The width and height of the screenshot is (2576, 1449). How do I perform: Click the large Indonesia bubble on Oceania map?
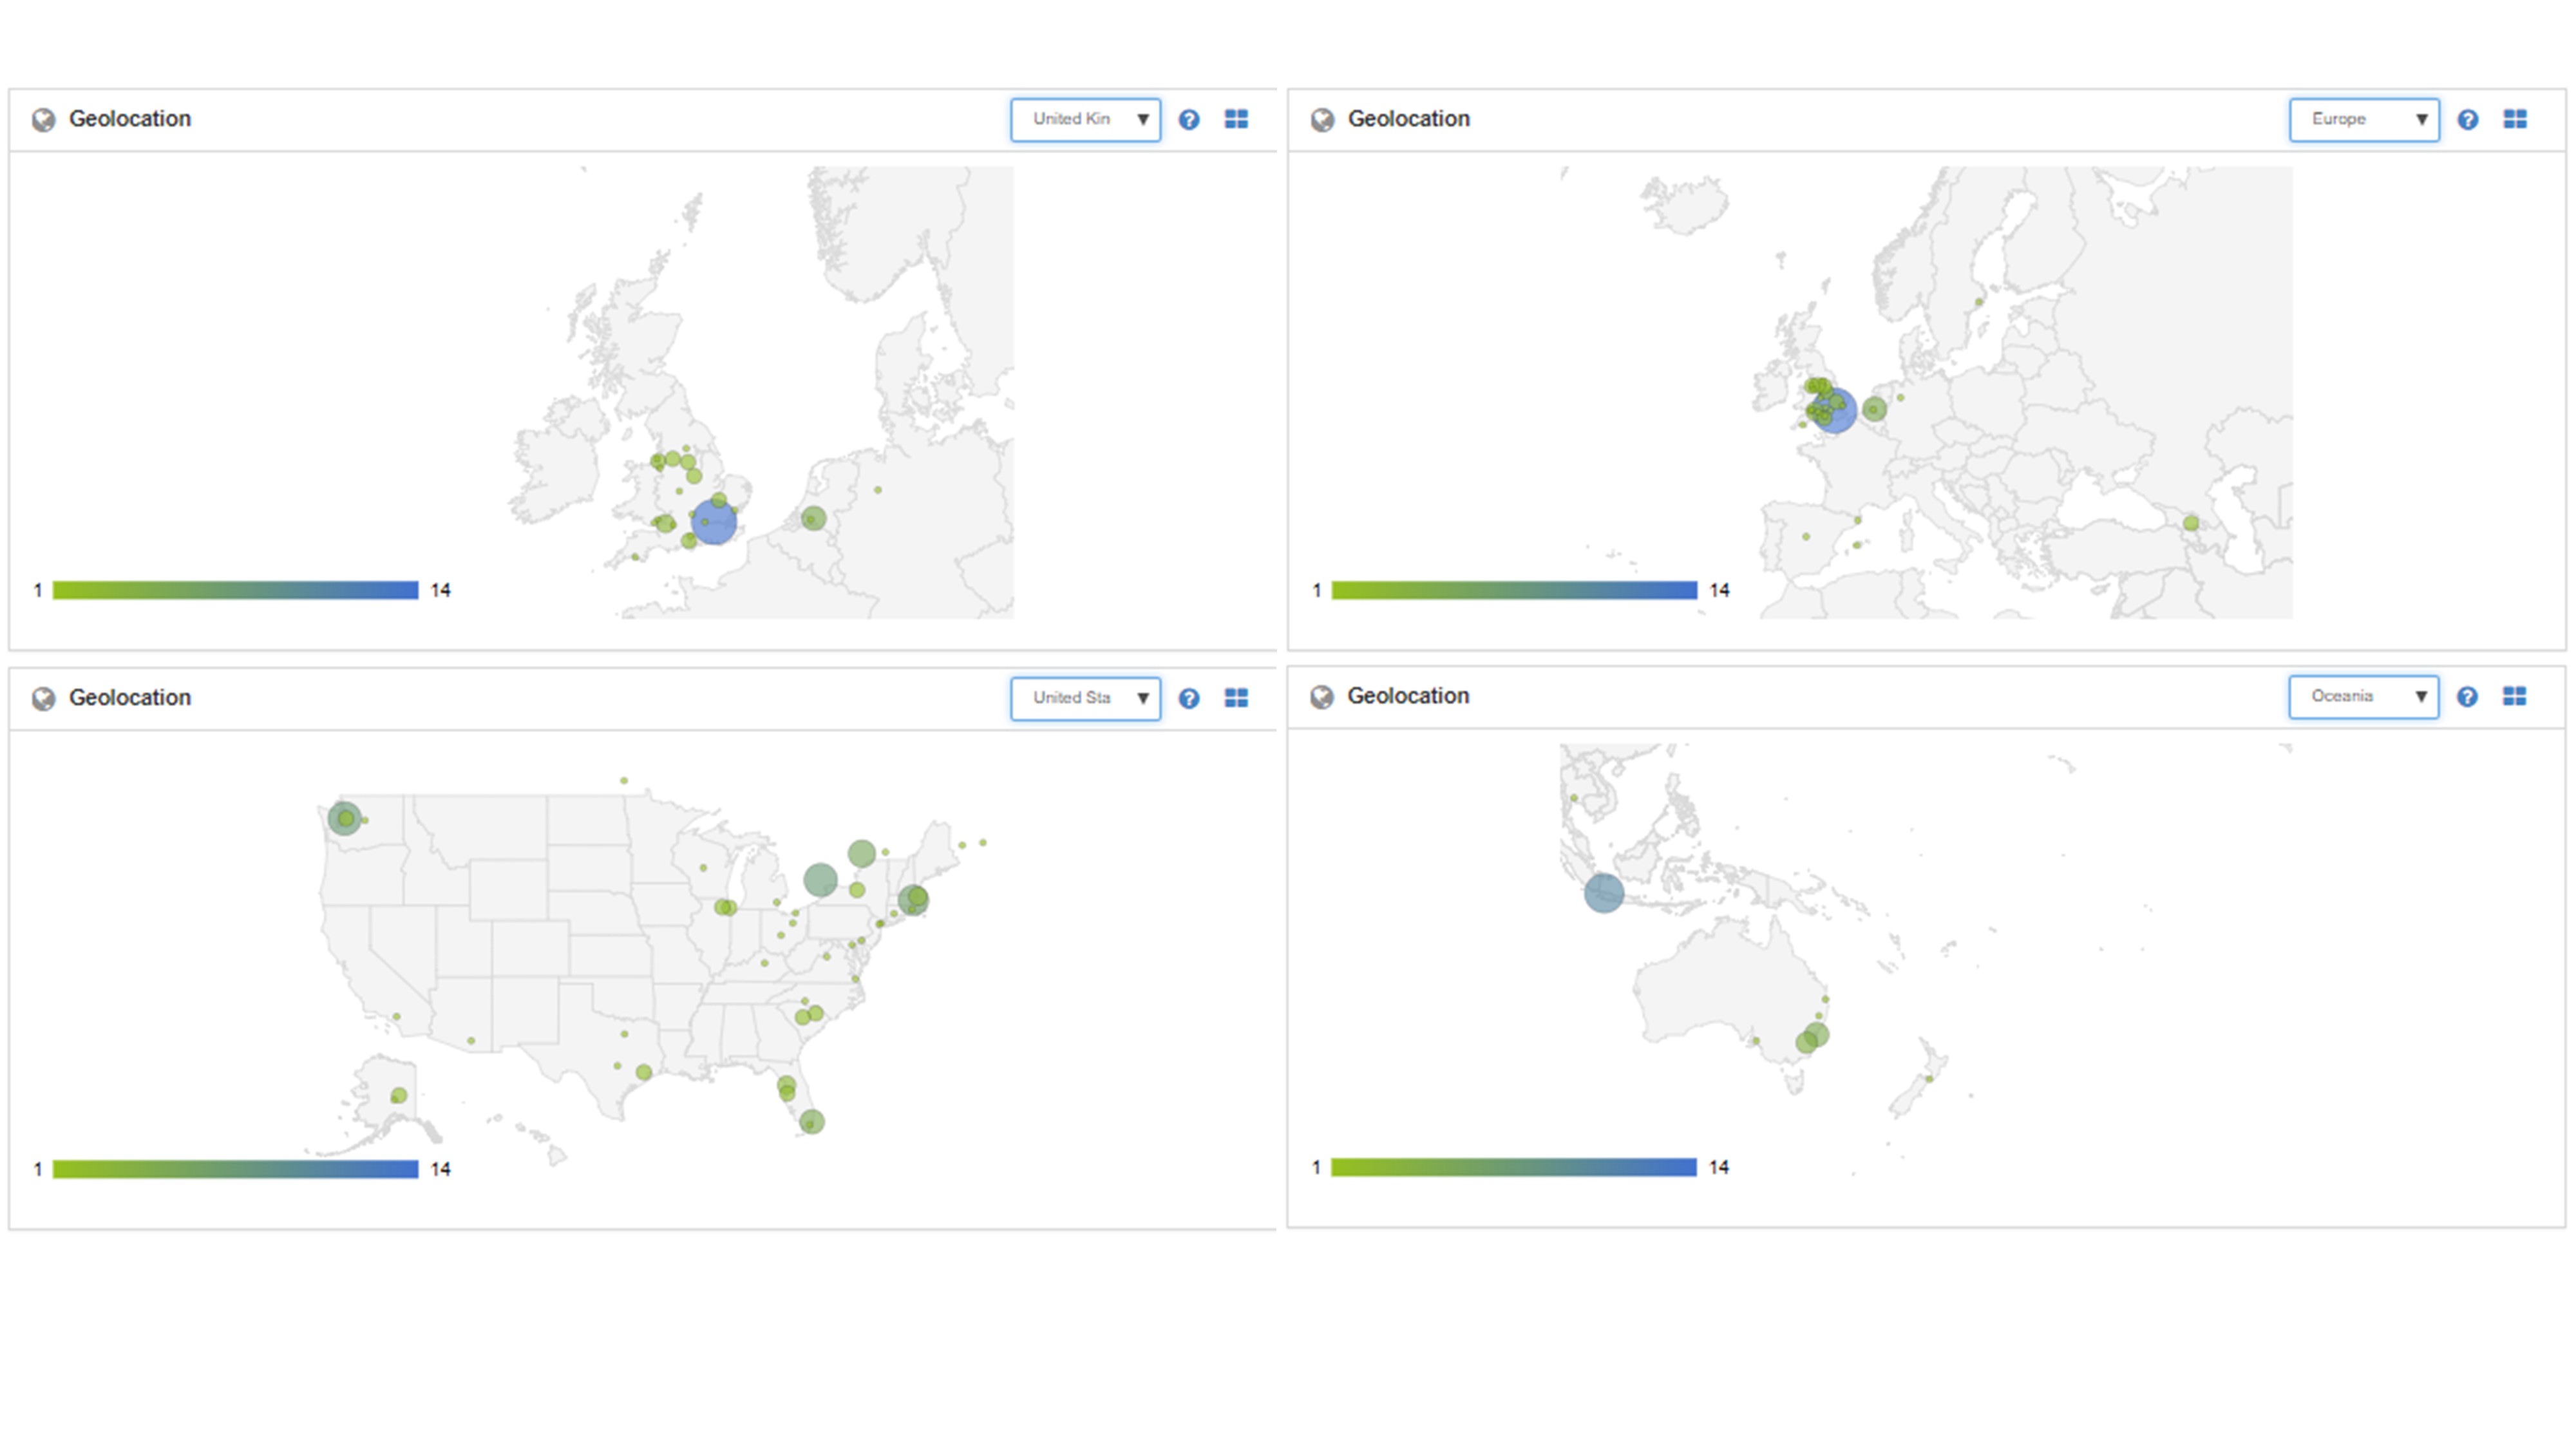point(1603,893)
